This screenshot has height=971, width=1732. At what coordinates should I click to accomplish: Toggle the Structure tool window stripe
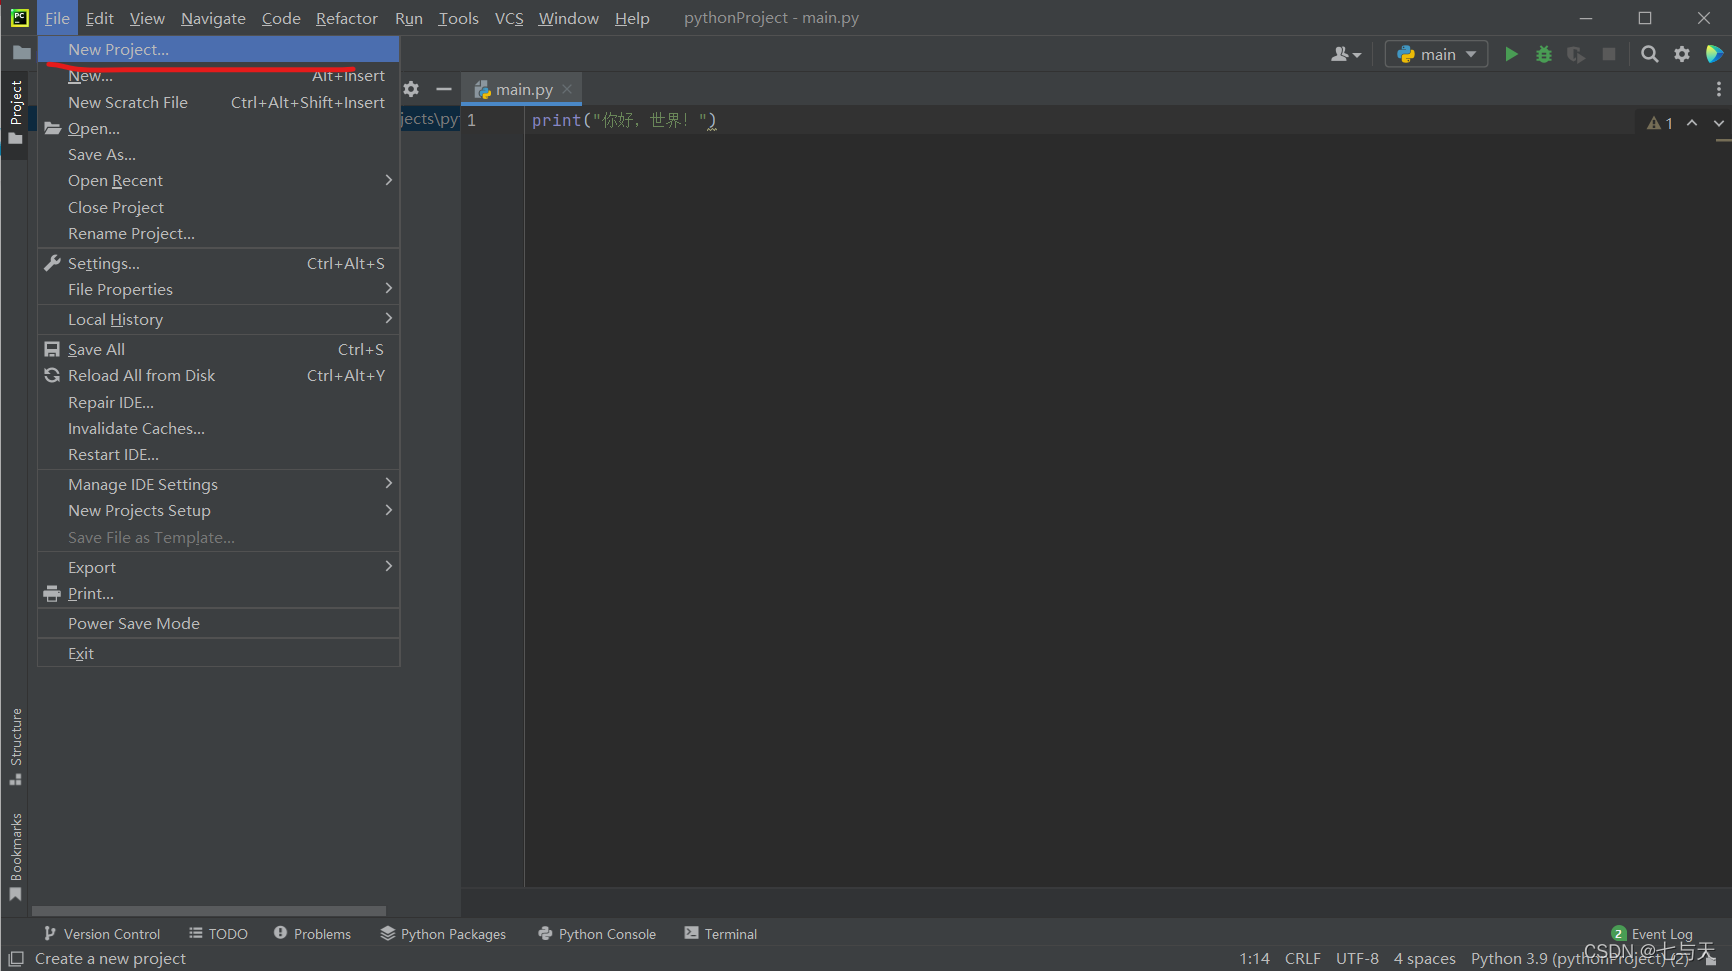pos(15,746)
